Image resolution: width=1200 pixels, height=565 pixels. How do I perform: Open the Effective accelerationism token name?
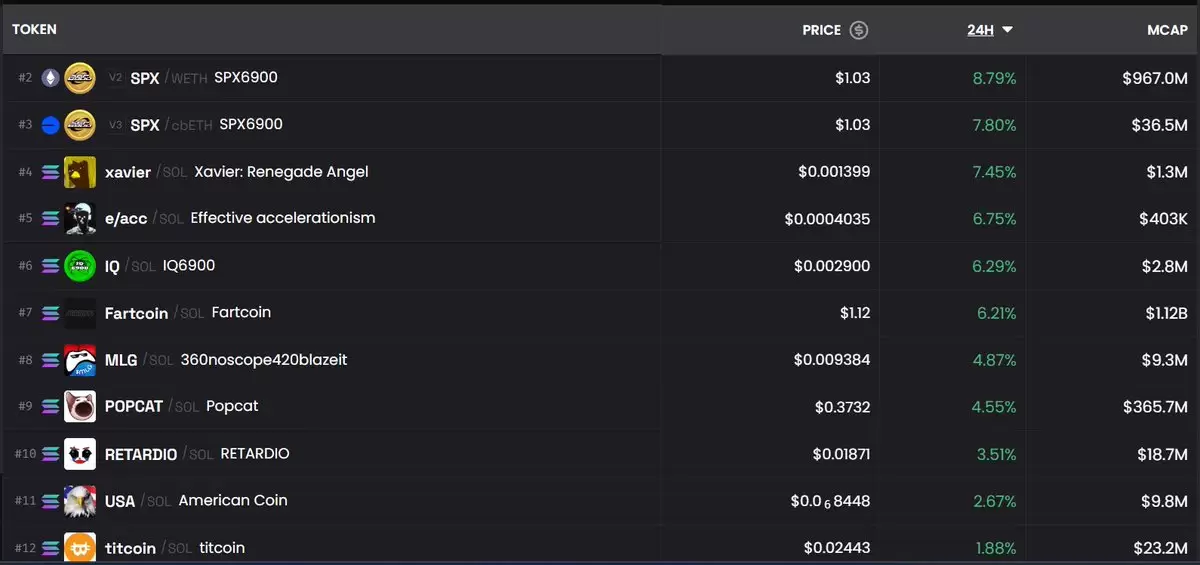(283, 218)
